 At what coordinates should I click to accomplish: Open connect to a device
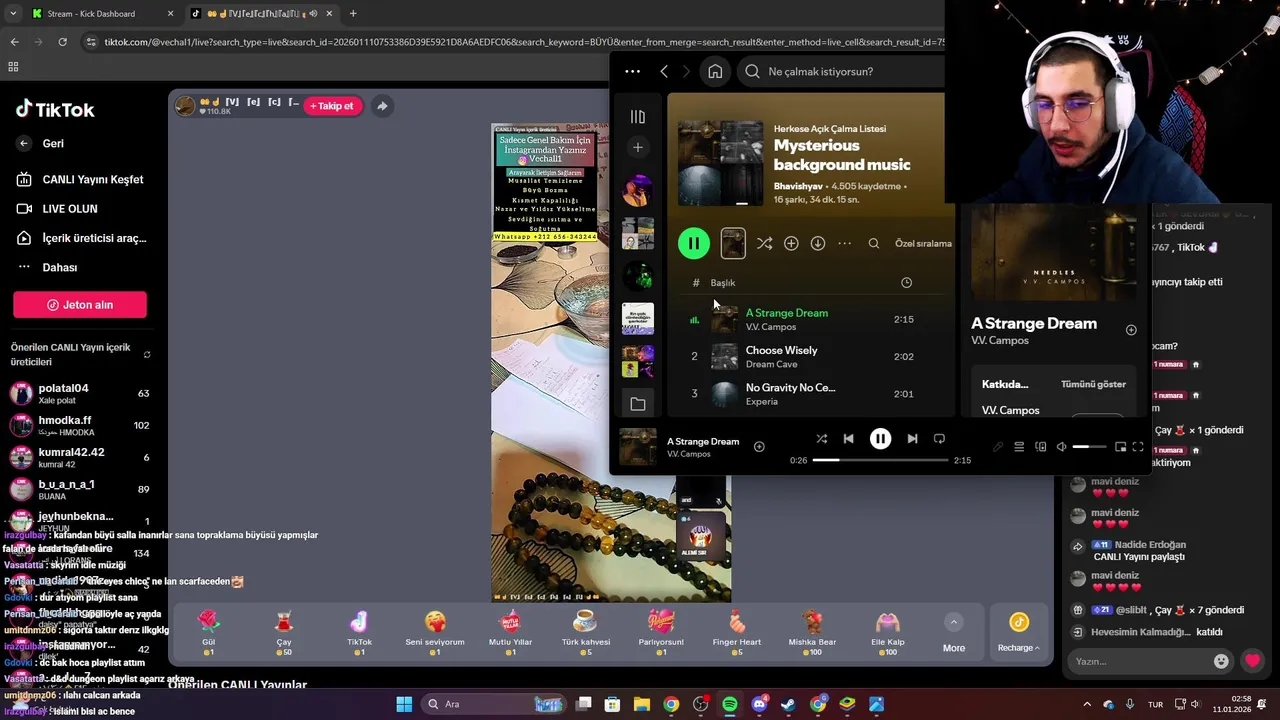(1041, 447)
